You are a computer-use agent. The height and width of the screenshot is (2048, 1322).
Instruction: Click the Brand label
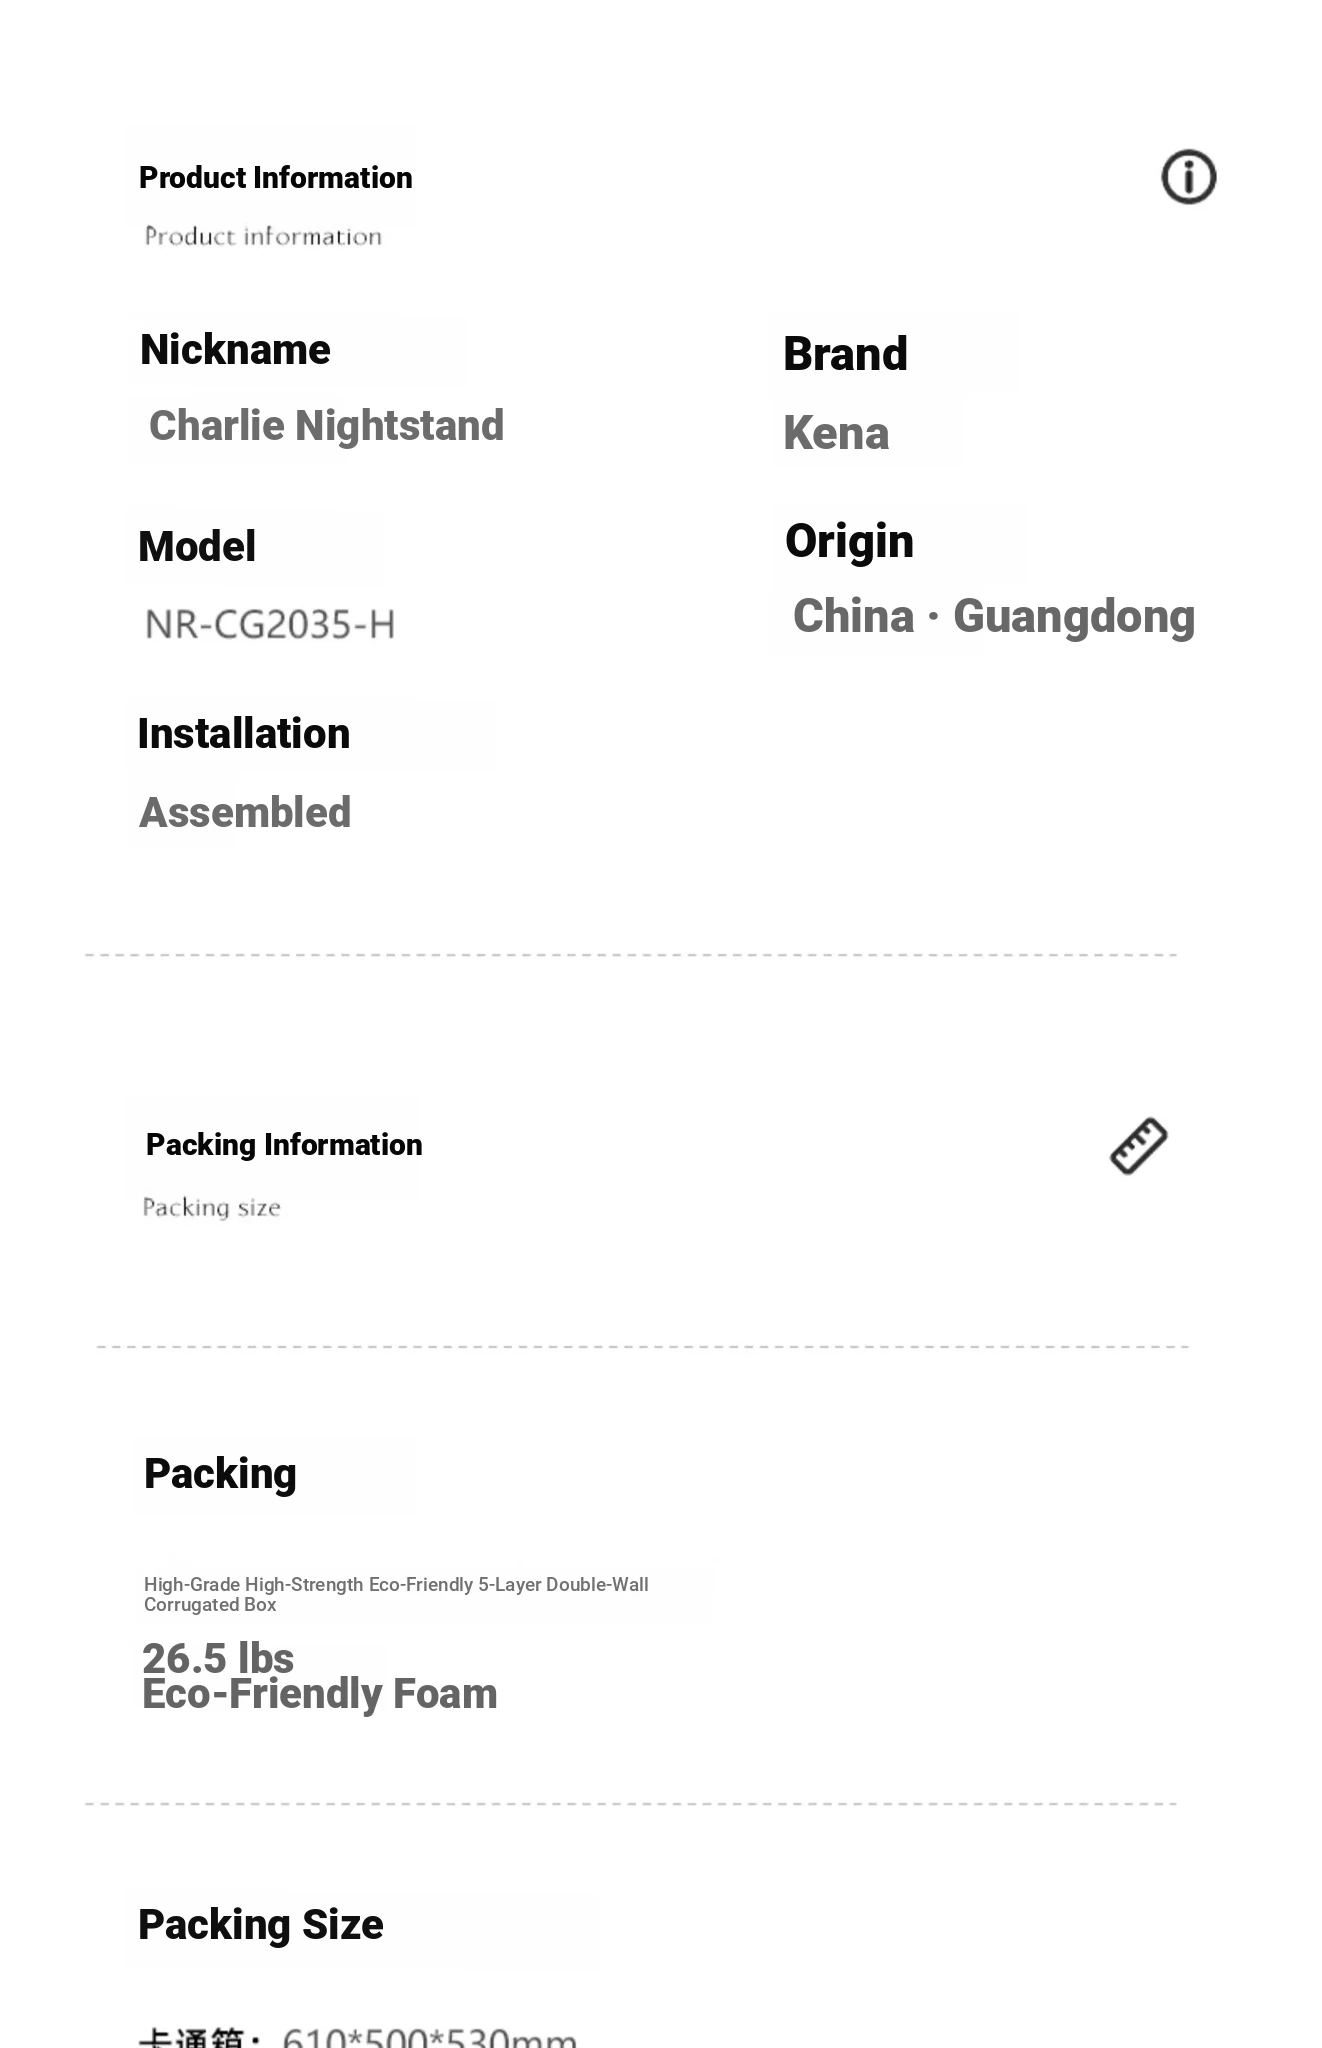pos(845,354)
